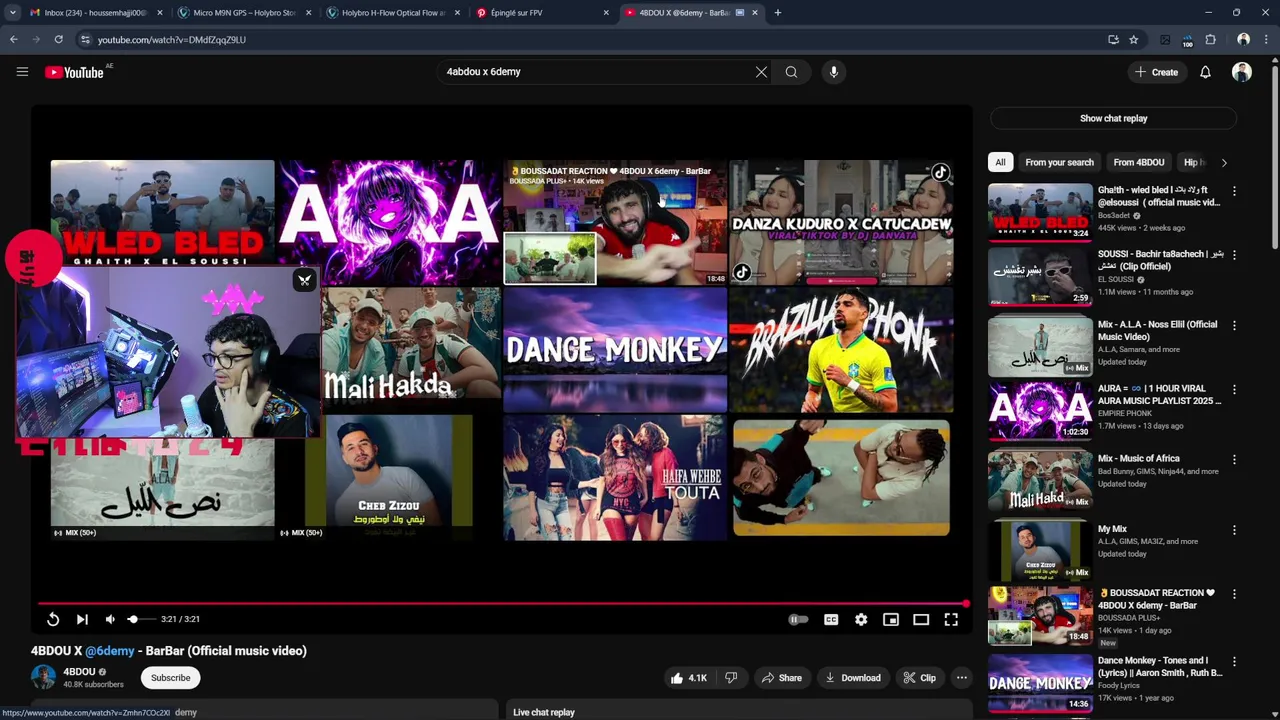The image size is (1280, 720).
Task: Download the video
Action: pos(852,678)
